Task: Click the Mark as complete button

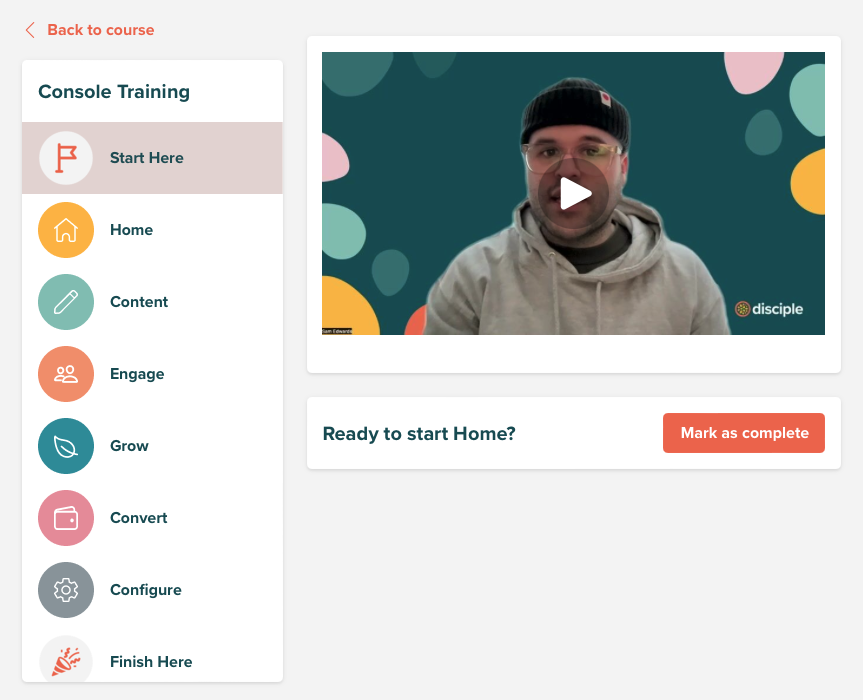Action: click(x=744, y=433)
